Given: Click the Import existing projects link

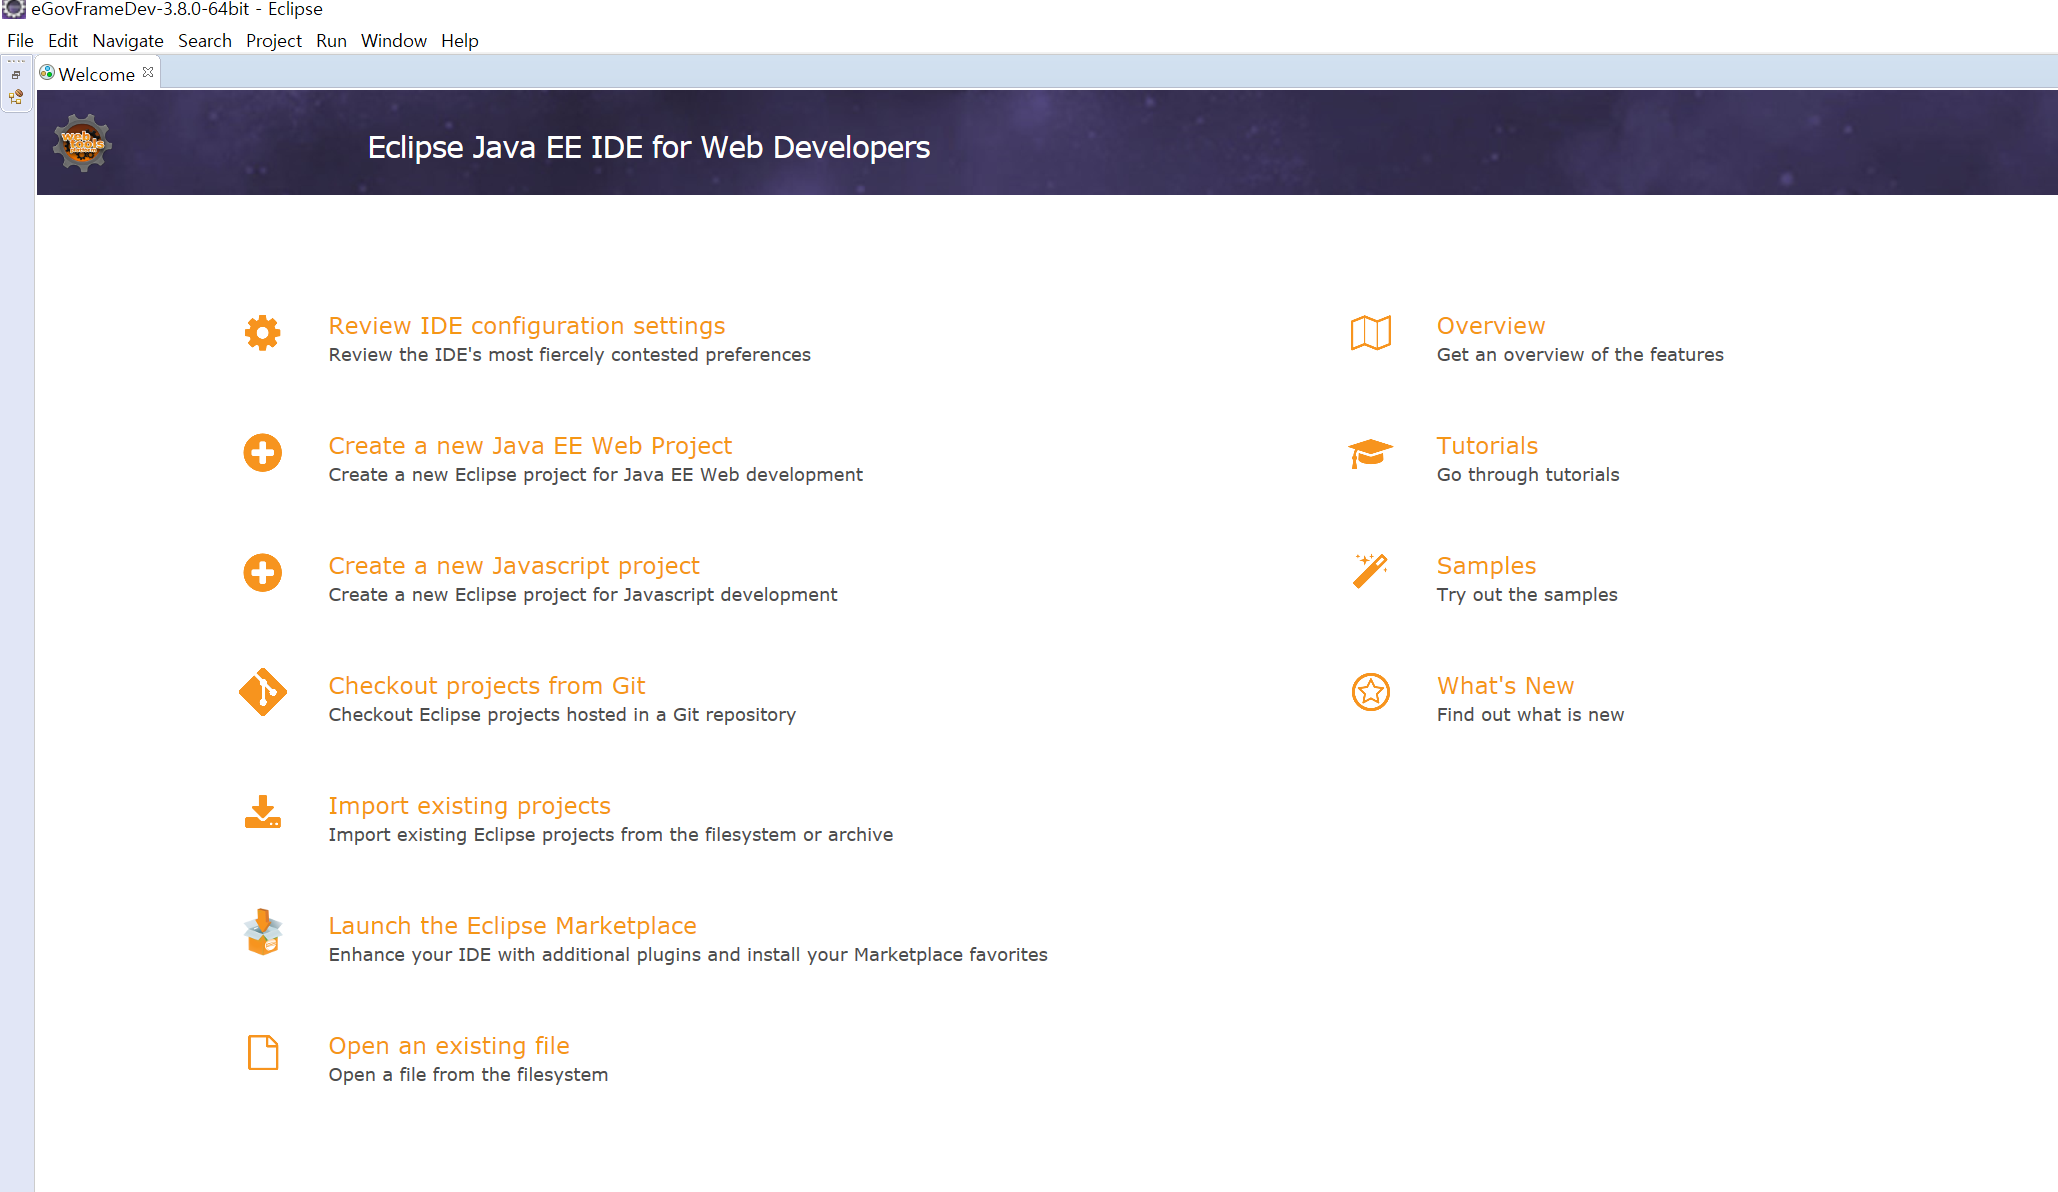Looking at the screenshot, I should click(x=469, y=806).
